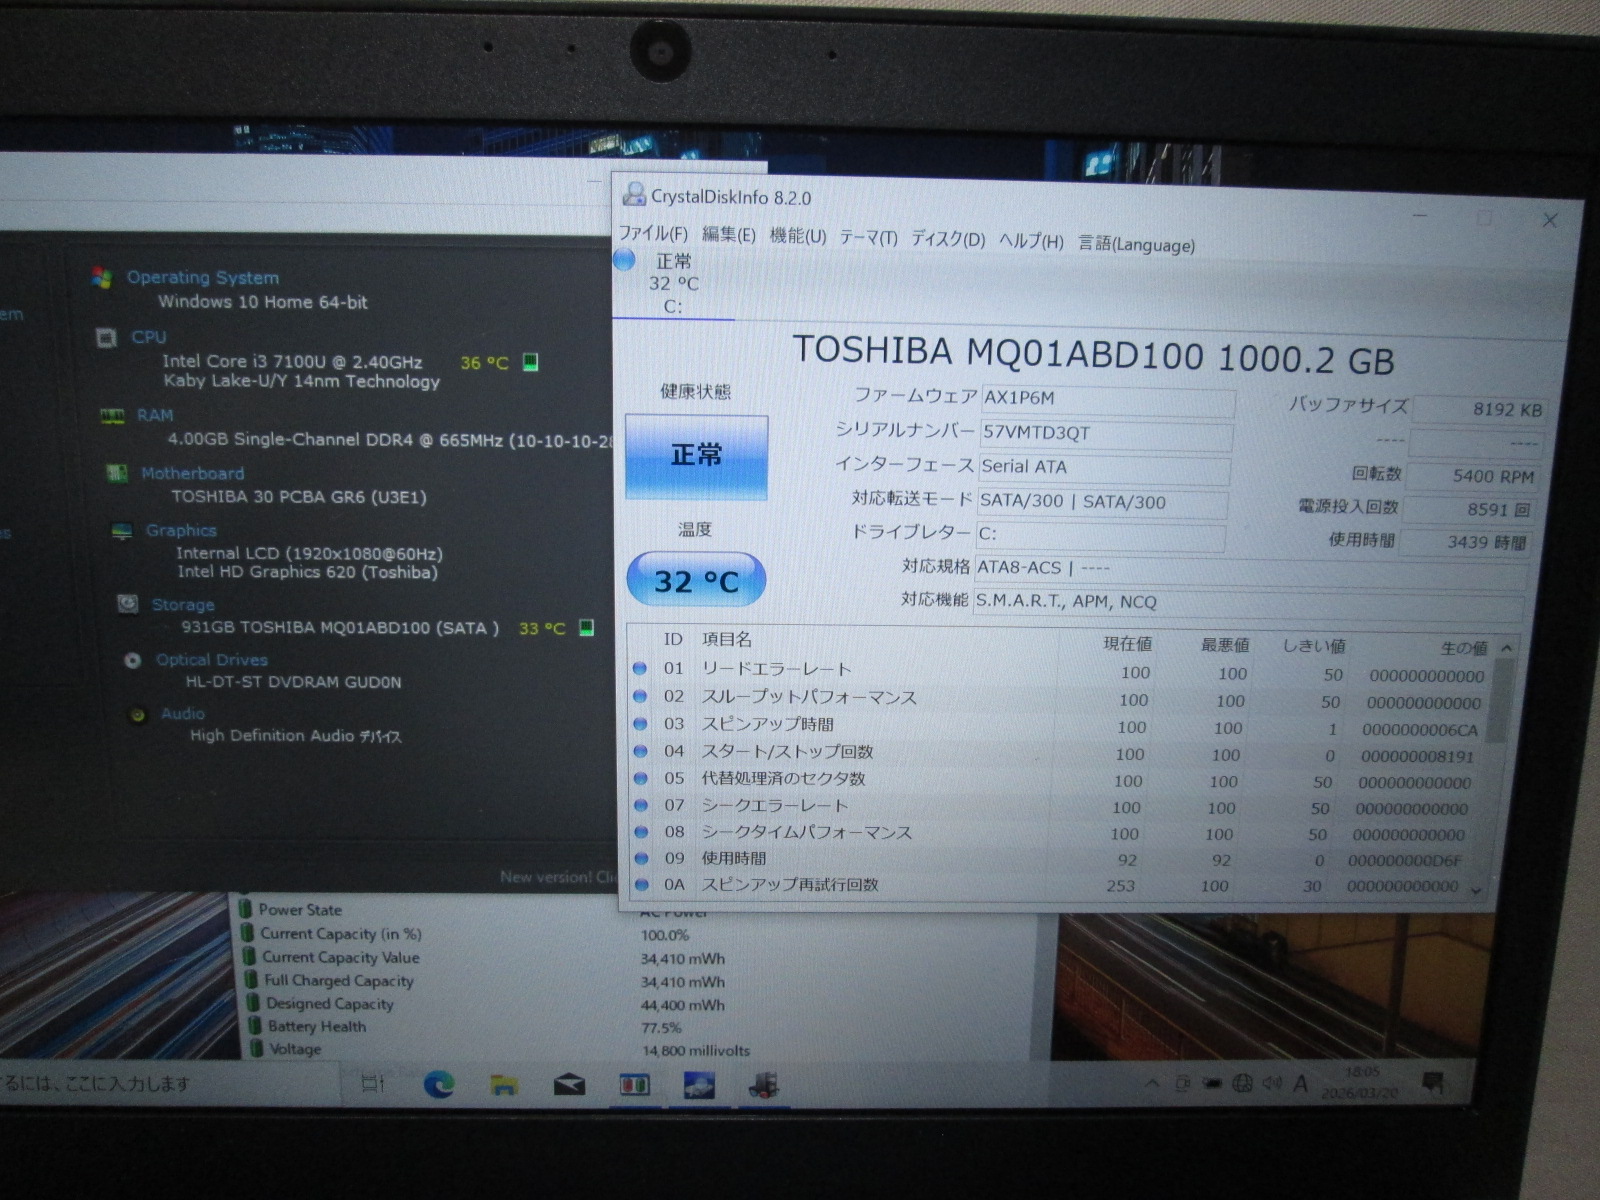Open the ファイル(F) menu in CrystalDiskInfo
This screenshot has height=1200, width=1600.
click(653, 234)
